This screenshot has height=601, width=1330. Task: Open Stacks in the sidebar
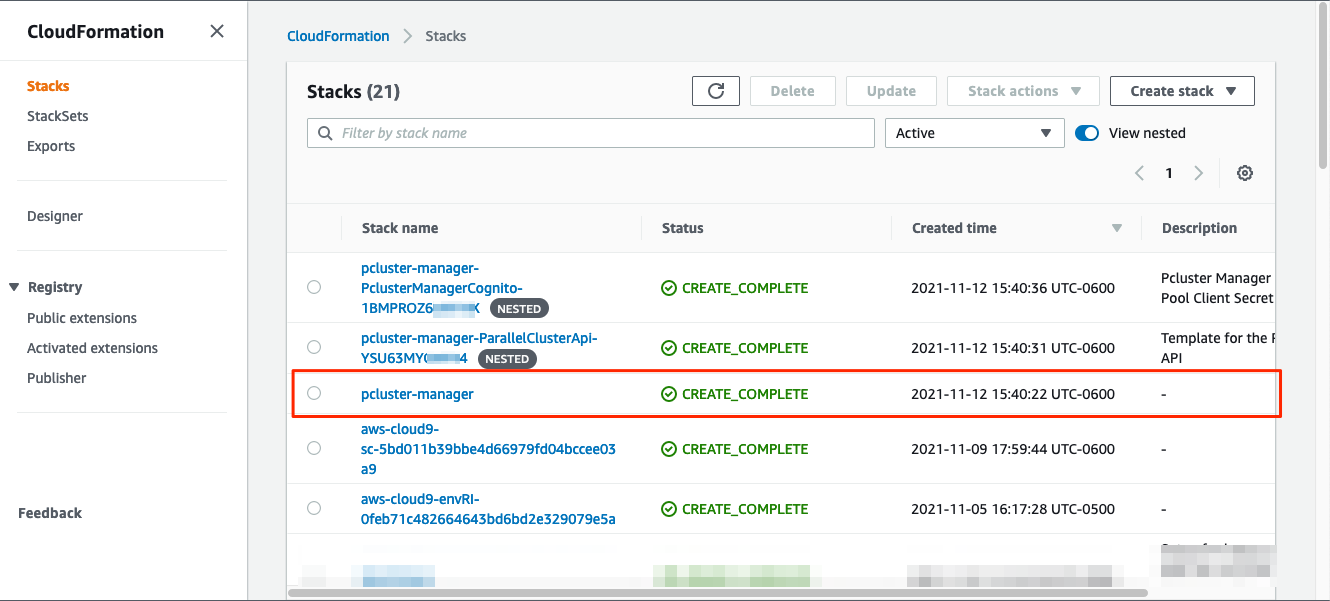pyautogui.click(x=48, y=86)
